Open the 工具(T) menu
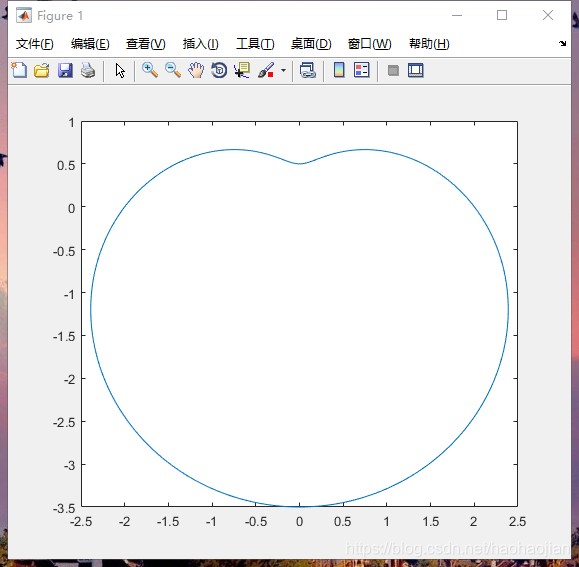579x567 pixels. point(255,44)
